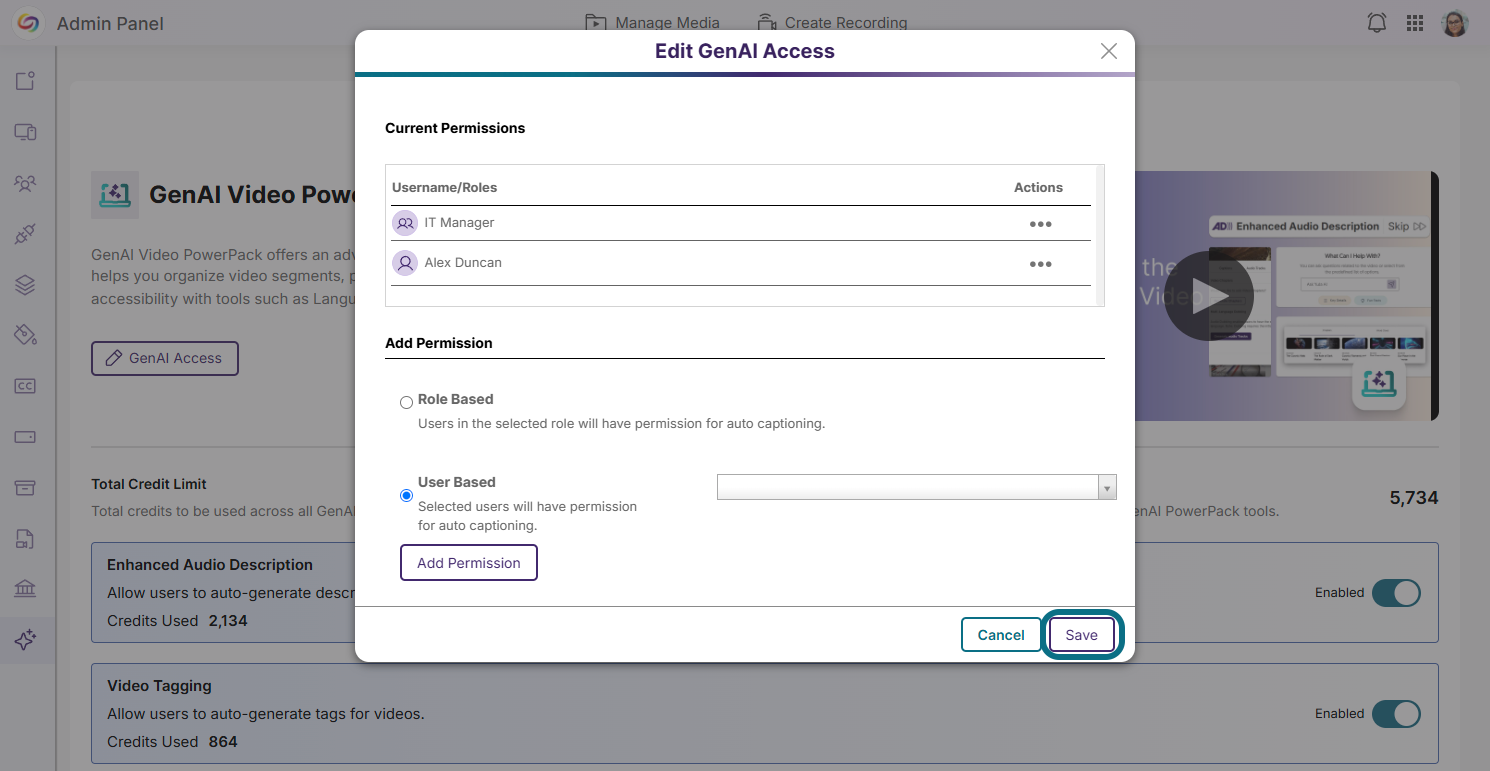Click the Current Permissions heading
This screenshot has width=1490, height=771.
click(455, 128)
